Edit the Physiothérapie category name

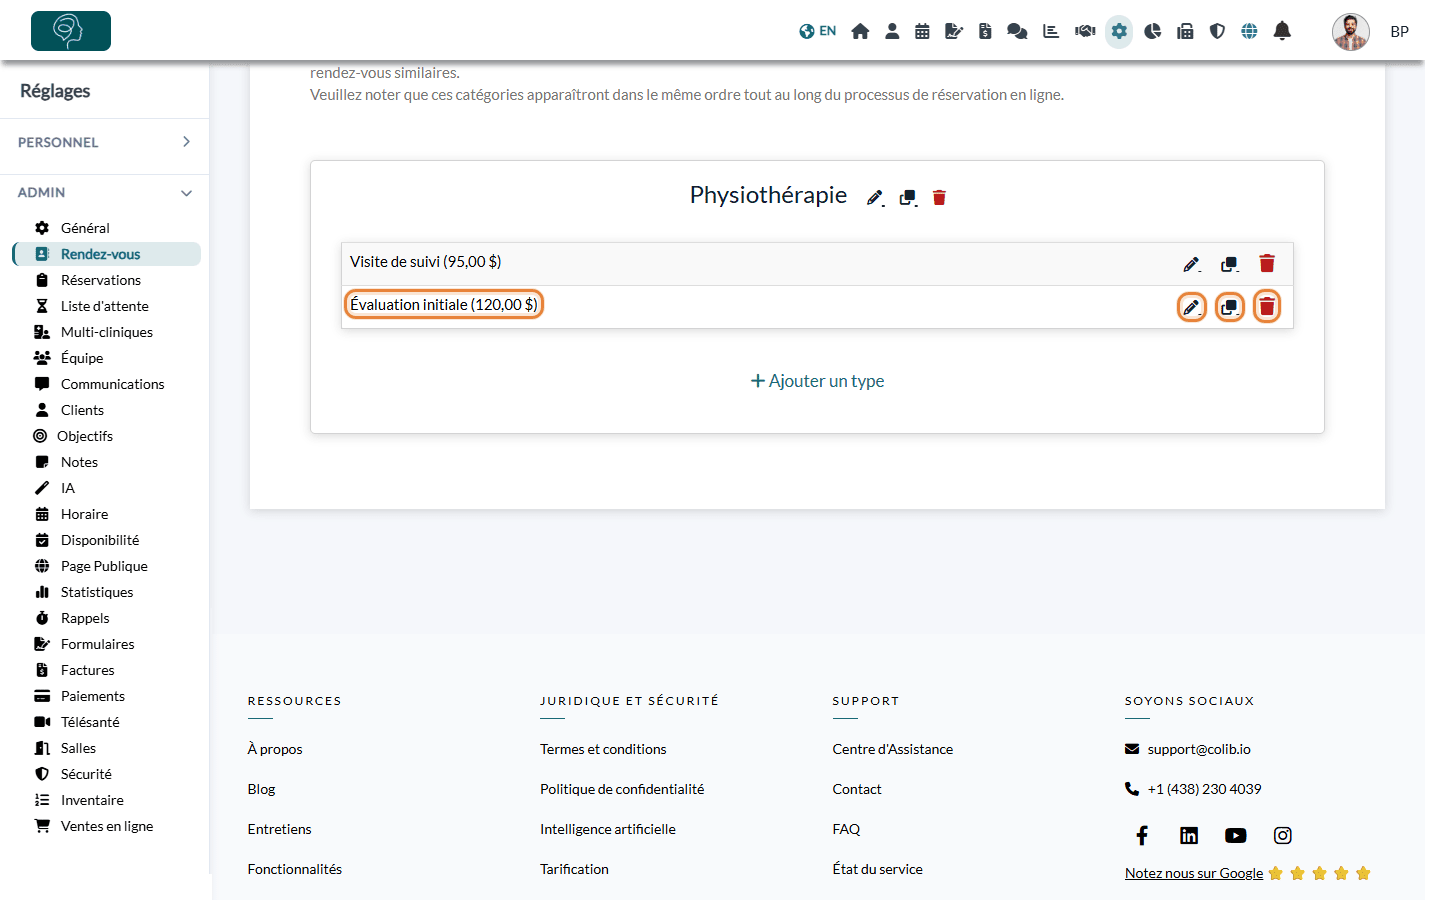[x=875, y=197]
